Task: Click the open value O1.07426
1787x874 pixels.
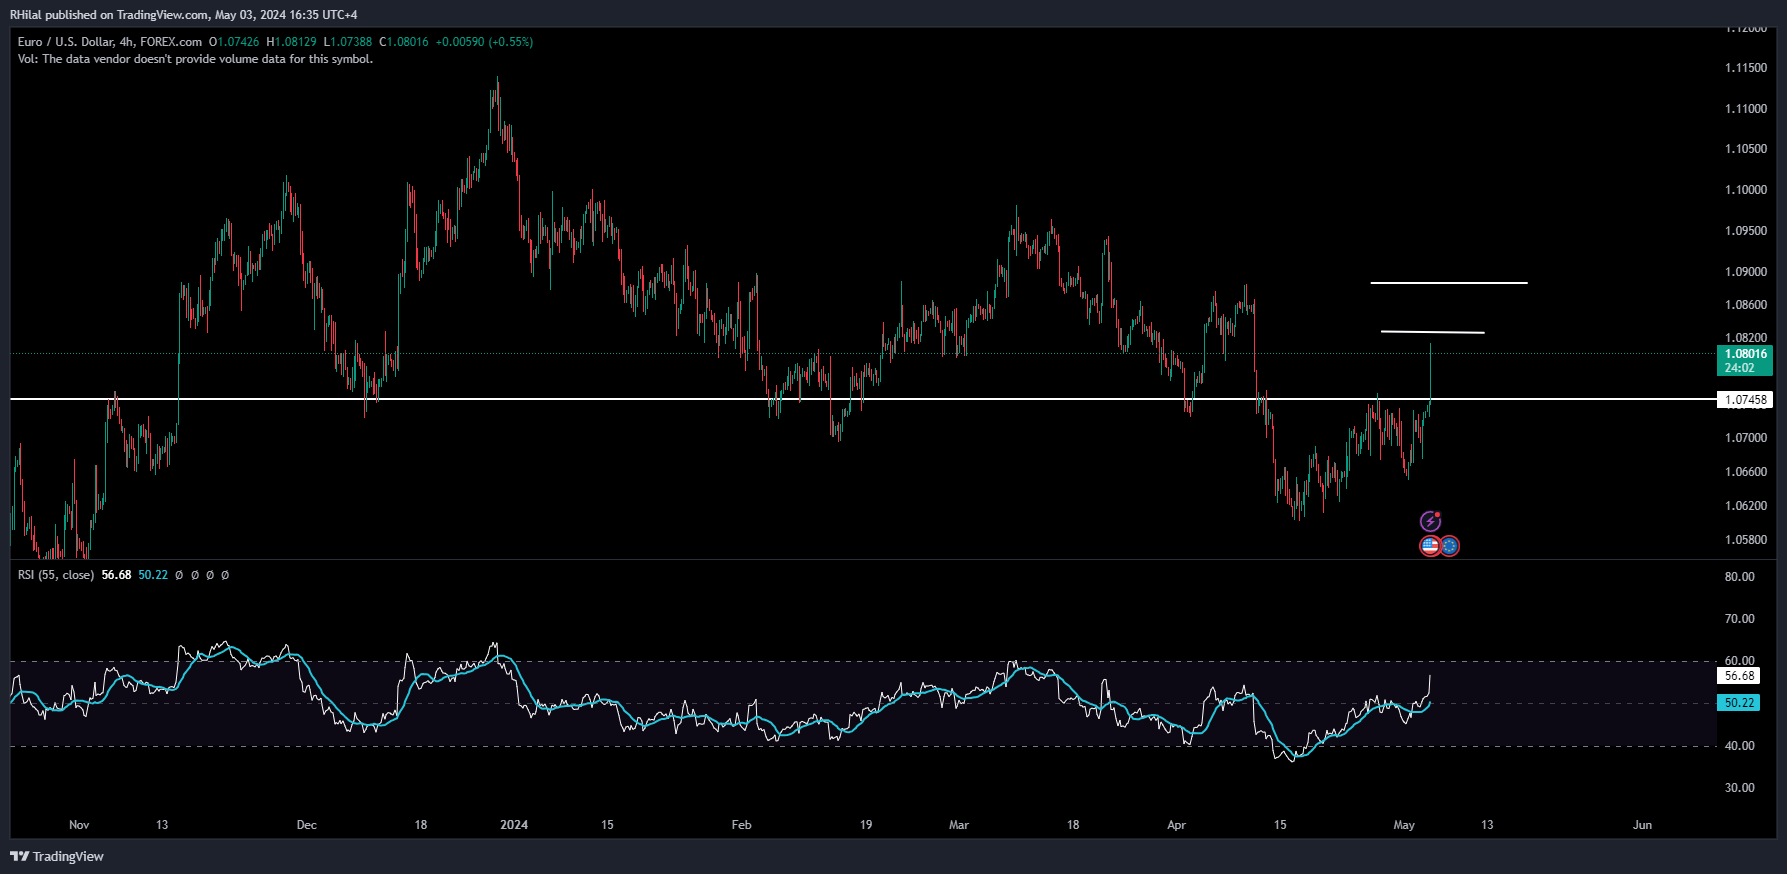Action: point(234,42)
